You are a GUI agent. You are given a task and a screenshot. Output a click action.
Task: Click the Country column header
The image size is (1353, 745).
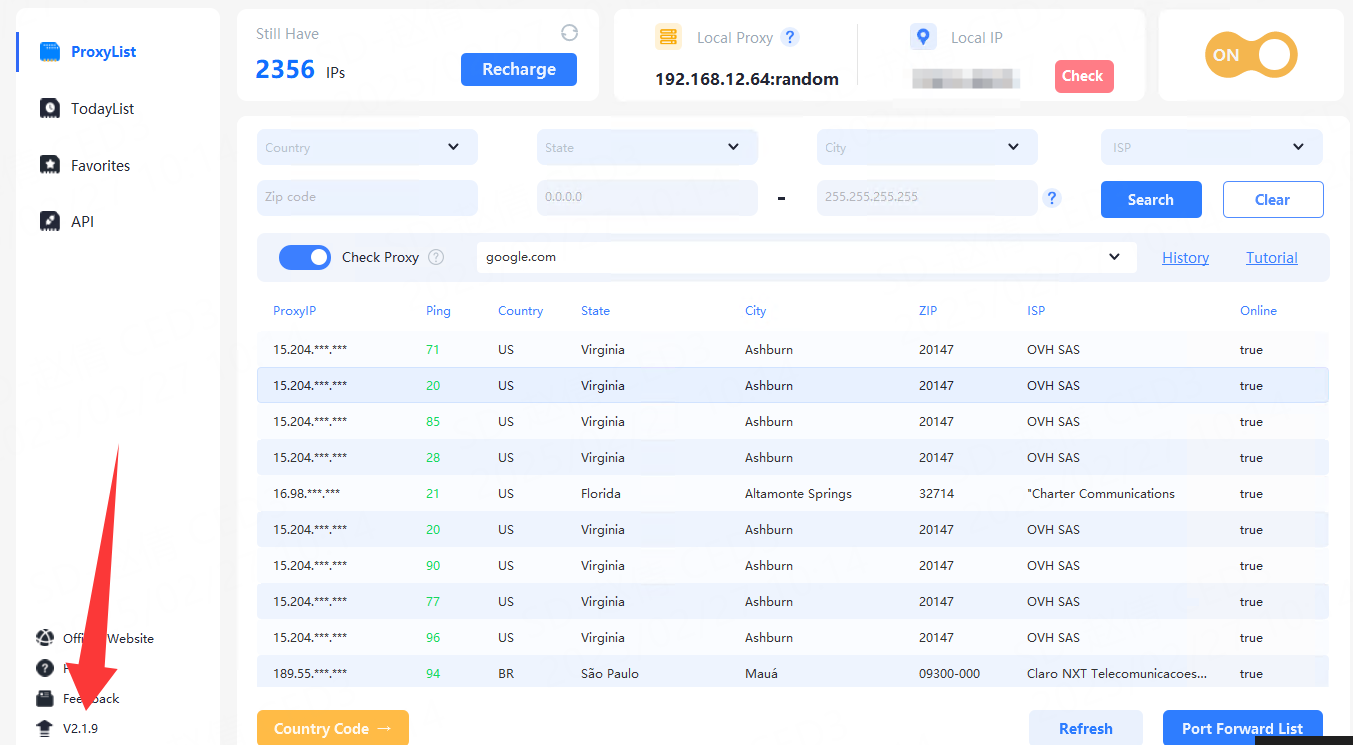pyautogui.click(x=520, y=311)
